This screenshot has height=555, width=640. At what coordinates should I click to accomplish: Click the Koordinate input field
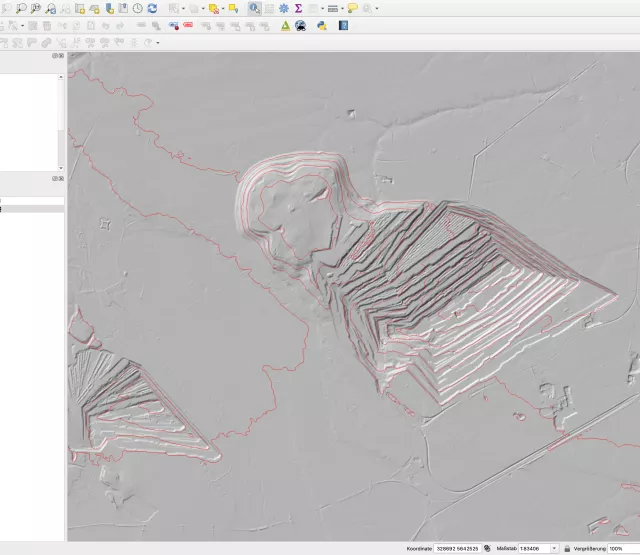click(x=457, y=549)
